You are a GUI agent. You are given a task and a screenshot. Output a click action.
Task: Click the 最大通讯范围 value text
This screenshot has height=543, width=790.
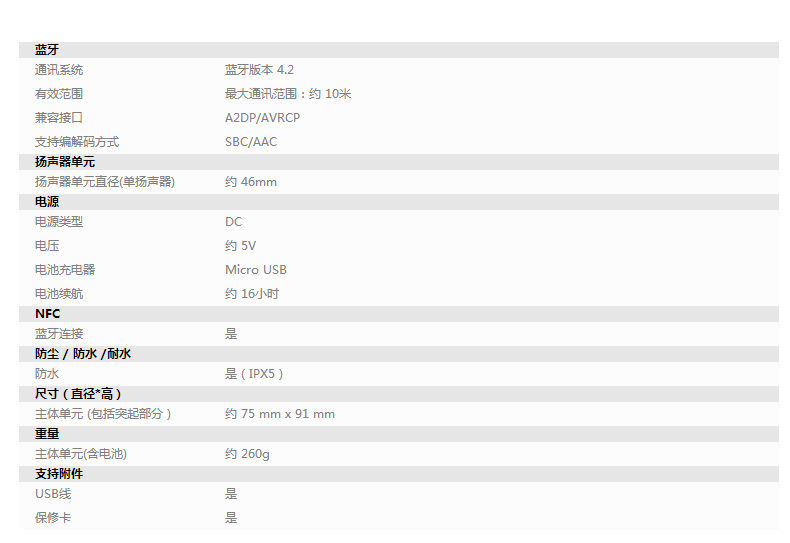point(288,94)
